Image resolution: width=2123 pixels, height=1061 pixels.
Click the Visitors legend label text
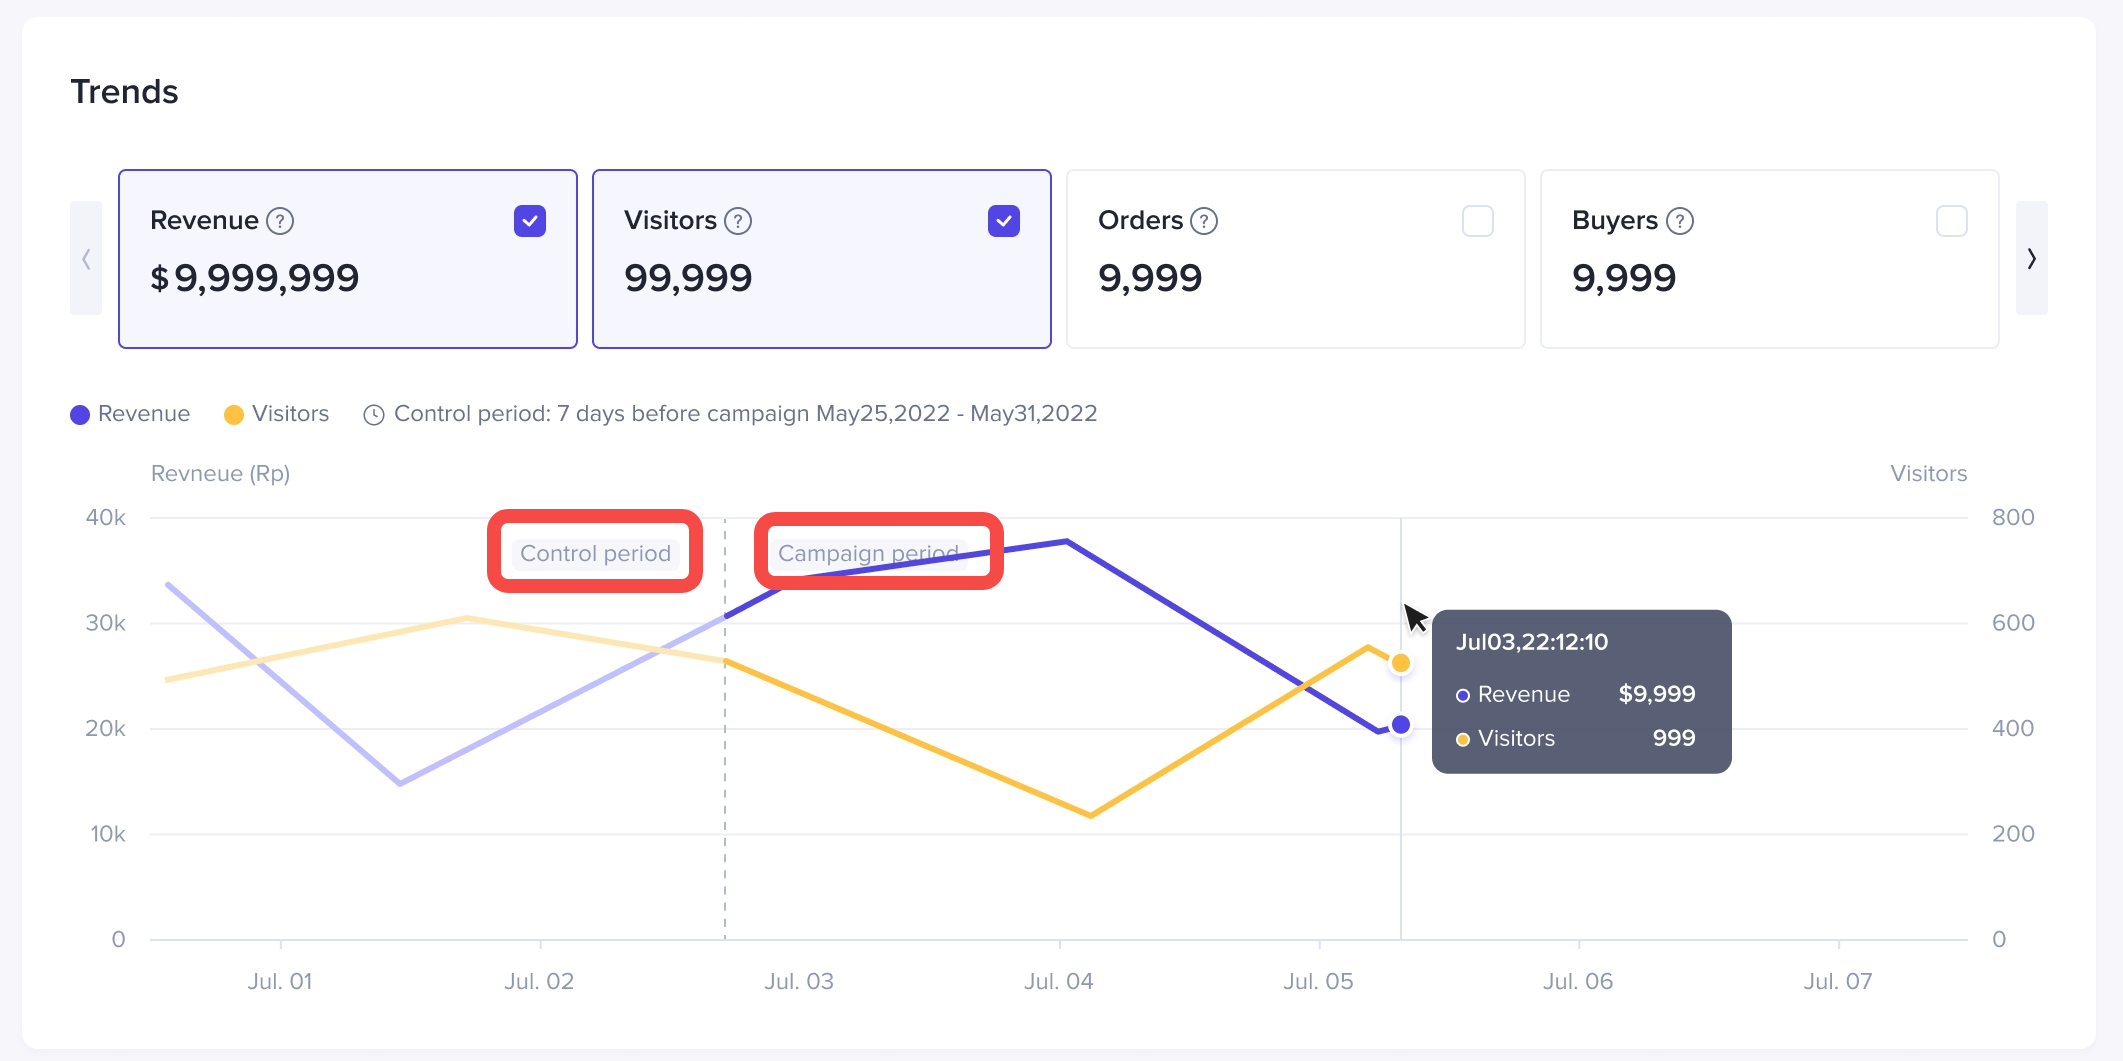point(290,414)
